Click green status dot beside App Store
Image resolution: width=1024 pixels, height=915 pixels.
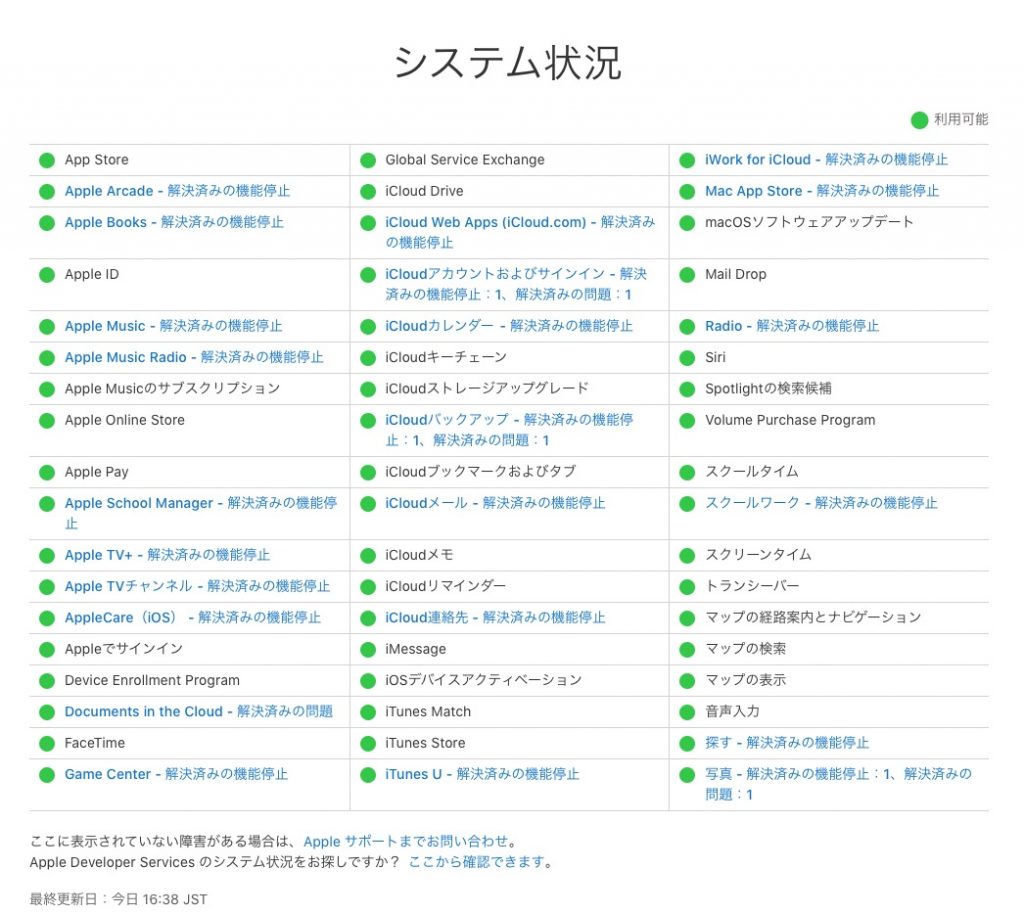coord(46,160)
